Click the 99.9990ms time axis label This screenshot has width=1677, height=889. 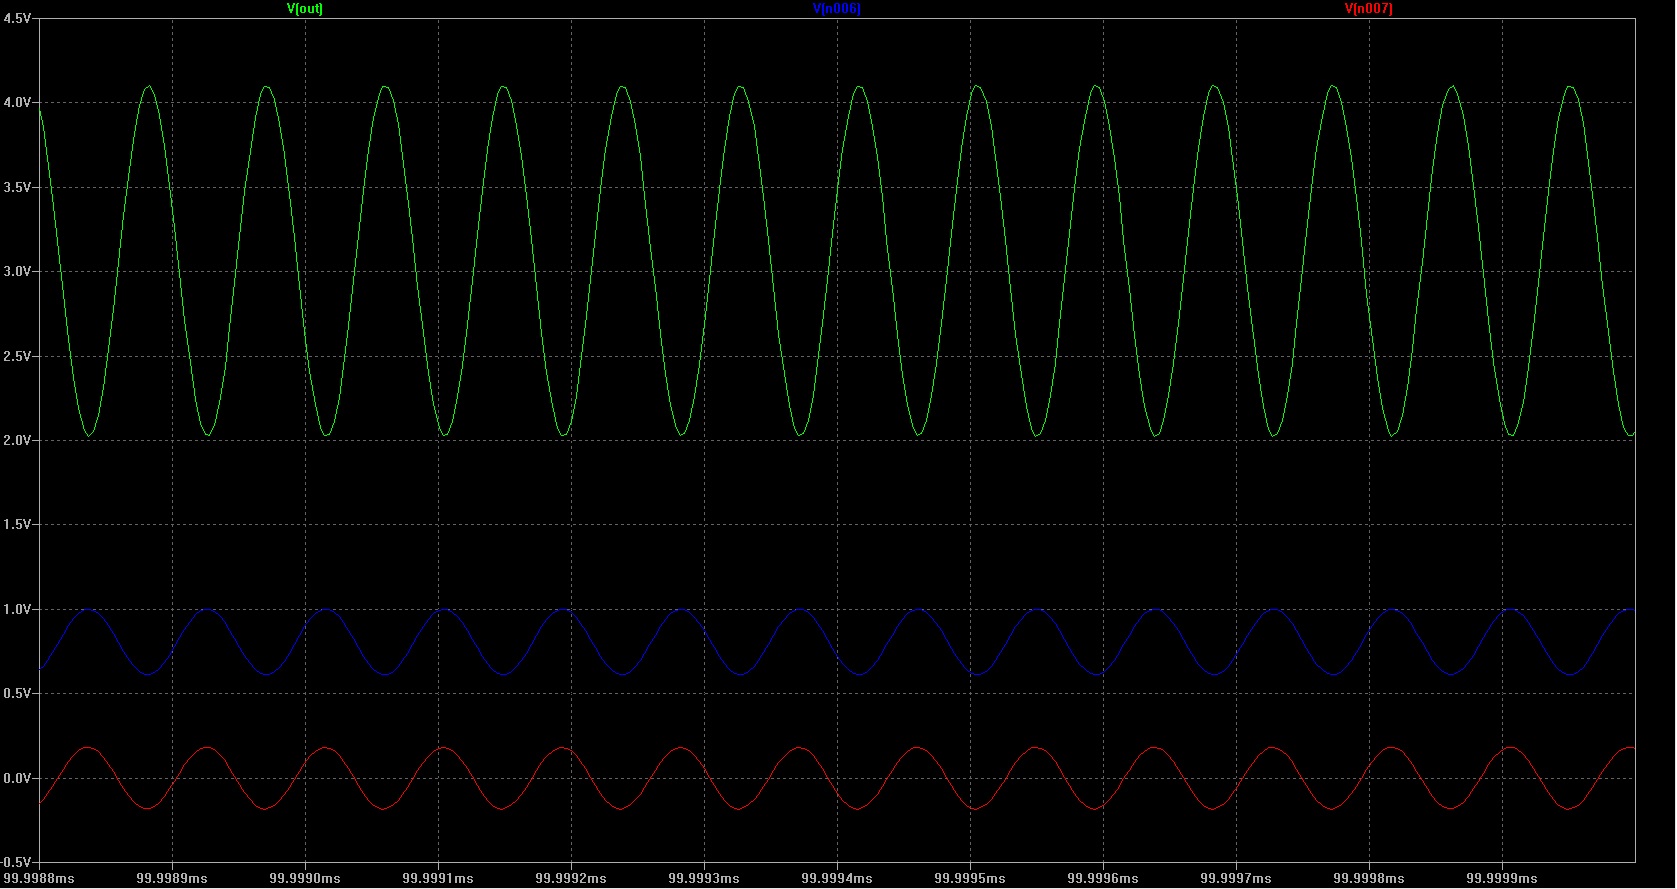point(305,878)
